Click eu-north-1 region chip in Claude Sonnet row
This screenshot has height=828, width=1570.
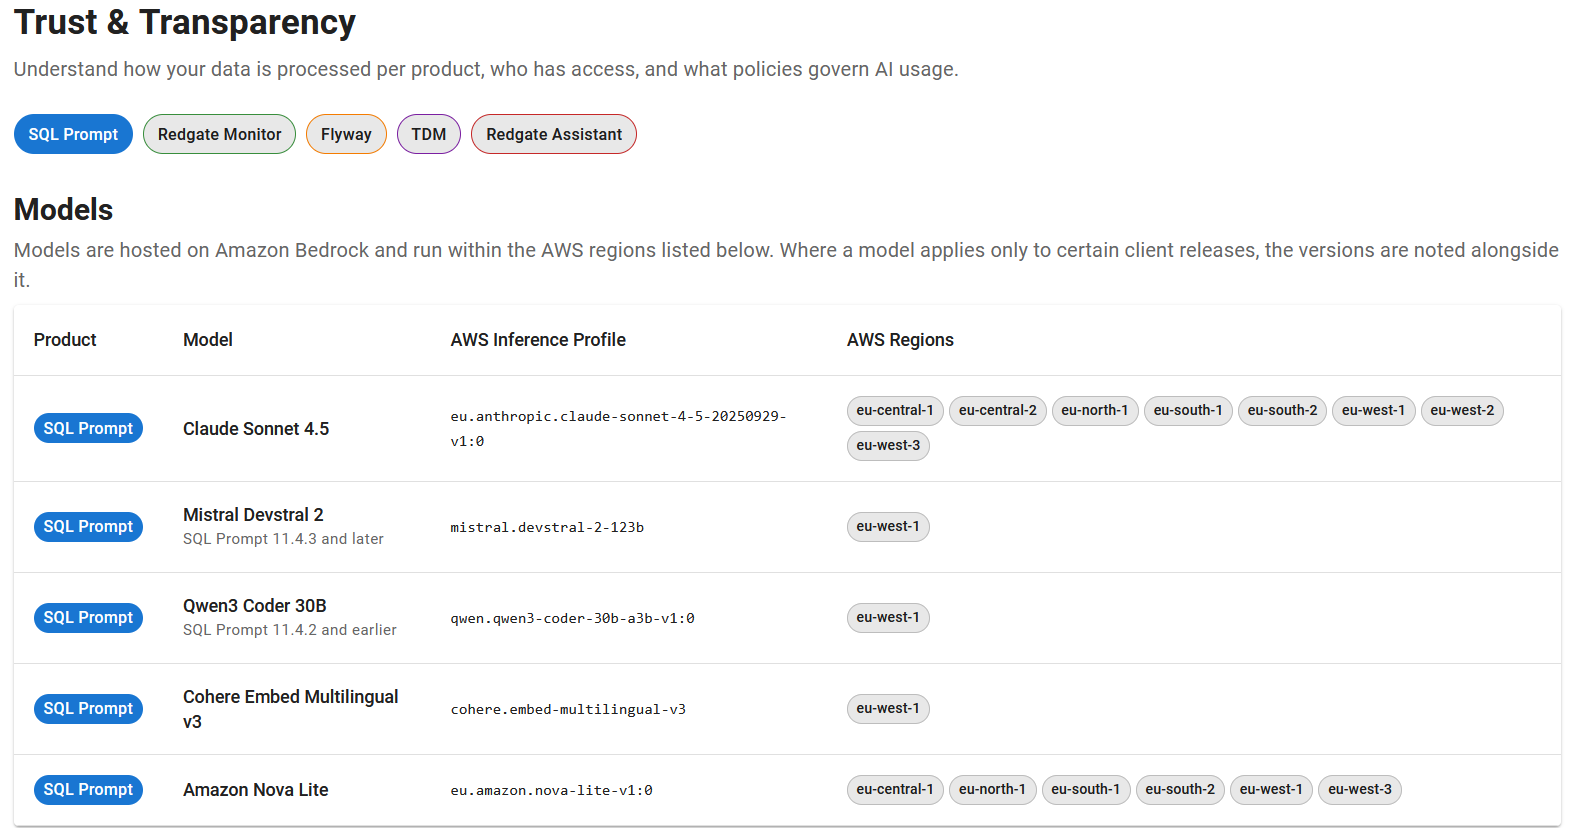coord(1095,411)
